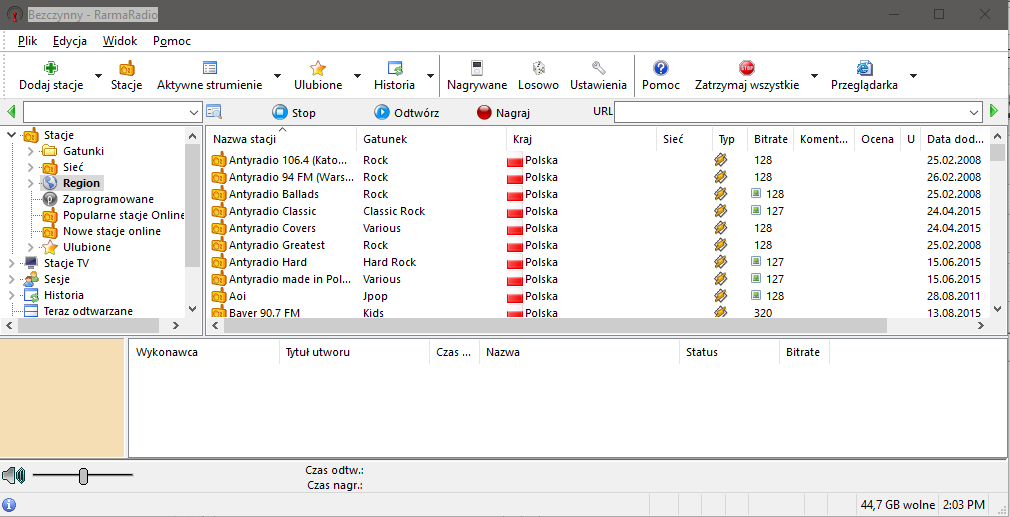Click the search icon next to combo box
Image resolution: width=1010 pixels, height=517 pixels.
(x=214, y=112)
